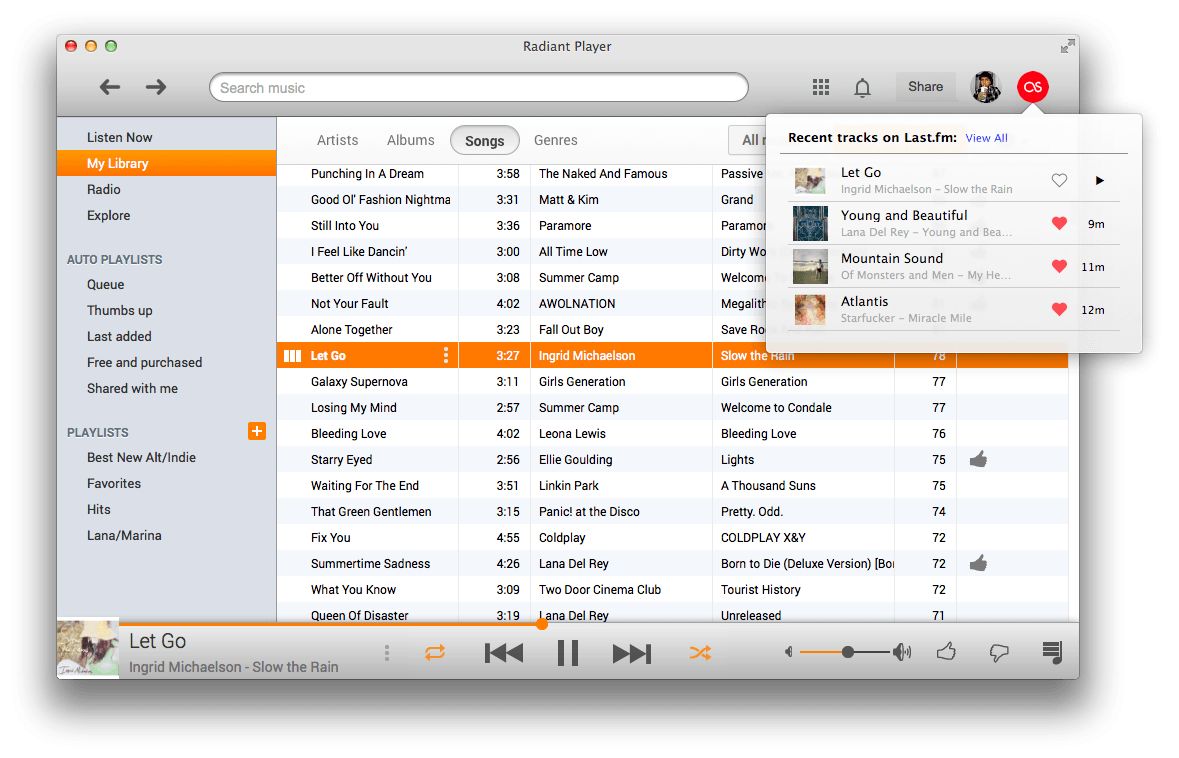Switch to the Albums tab
Viewport: 1179px width, 758px height.
[410, 140]
